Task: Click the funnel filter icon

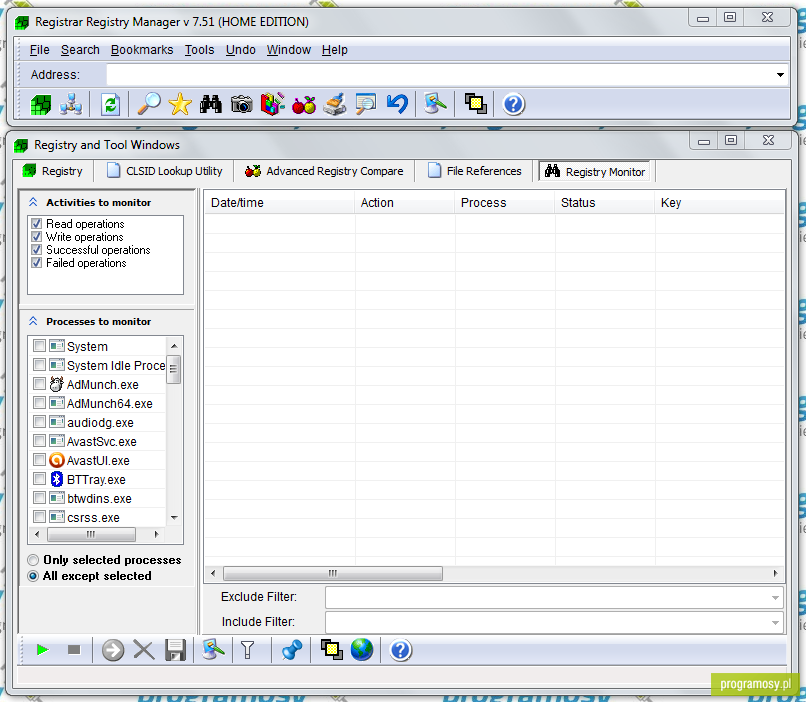Action: tap(248, 650)
